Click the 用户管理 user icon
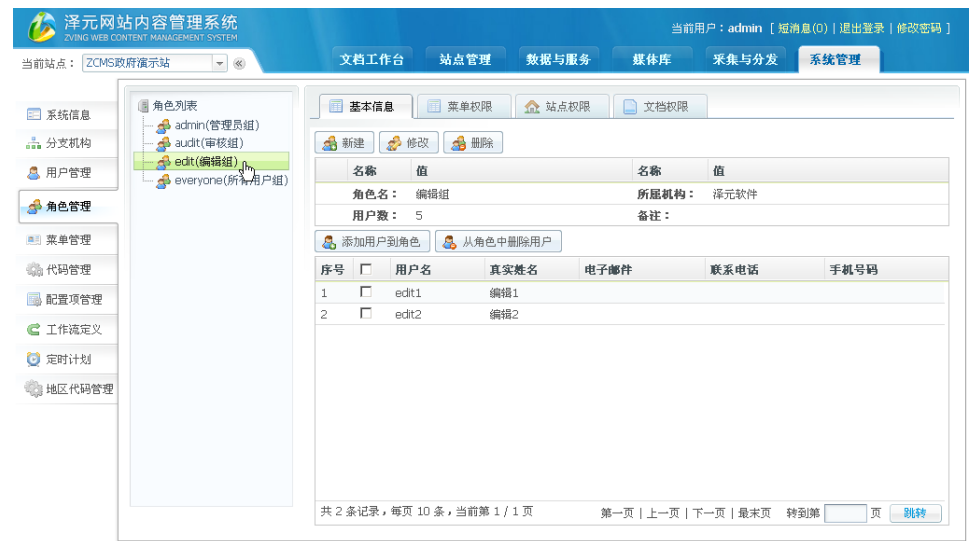 coord(33,173)
